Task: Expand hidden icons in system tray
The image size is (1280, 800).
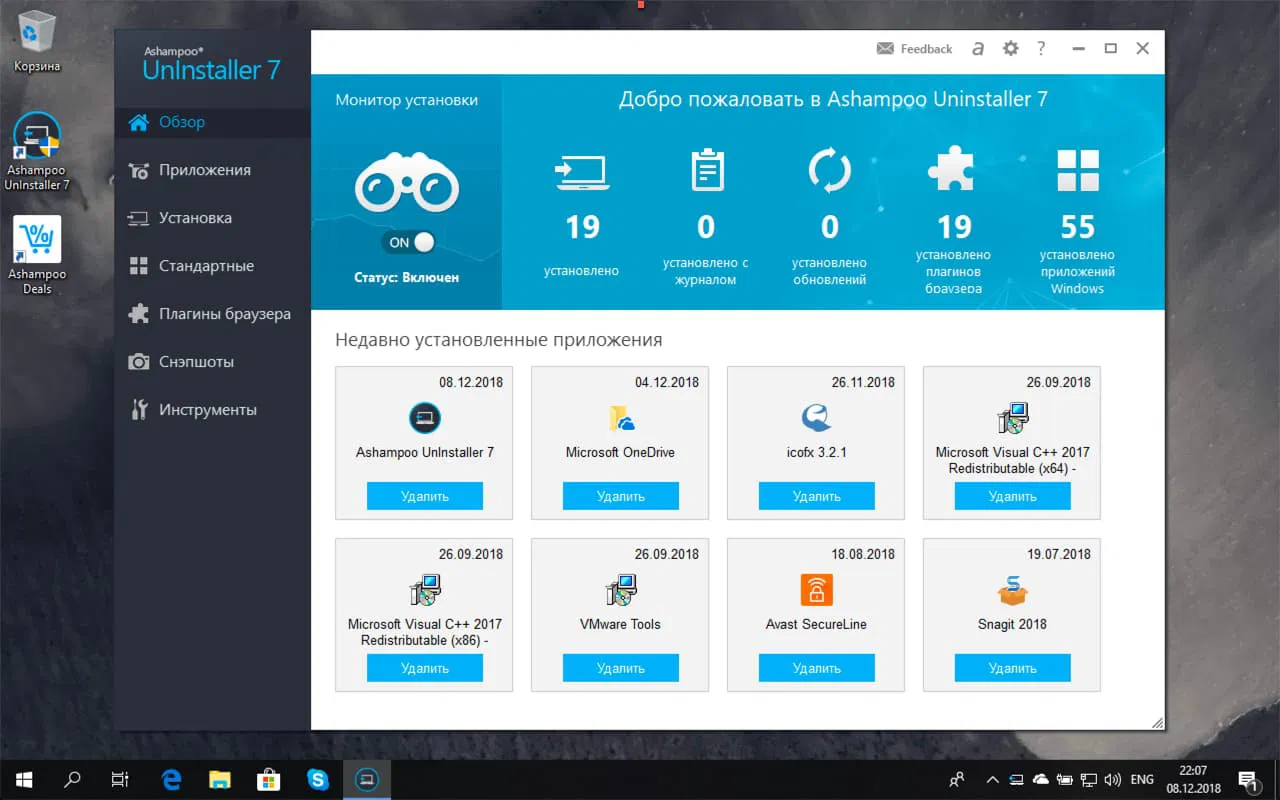Action: (x=992, y=779)
